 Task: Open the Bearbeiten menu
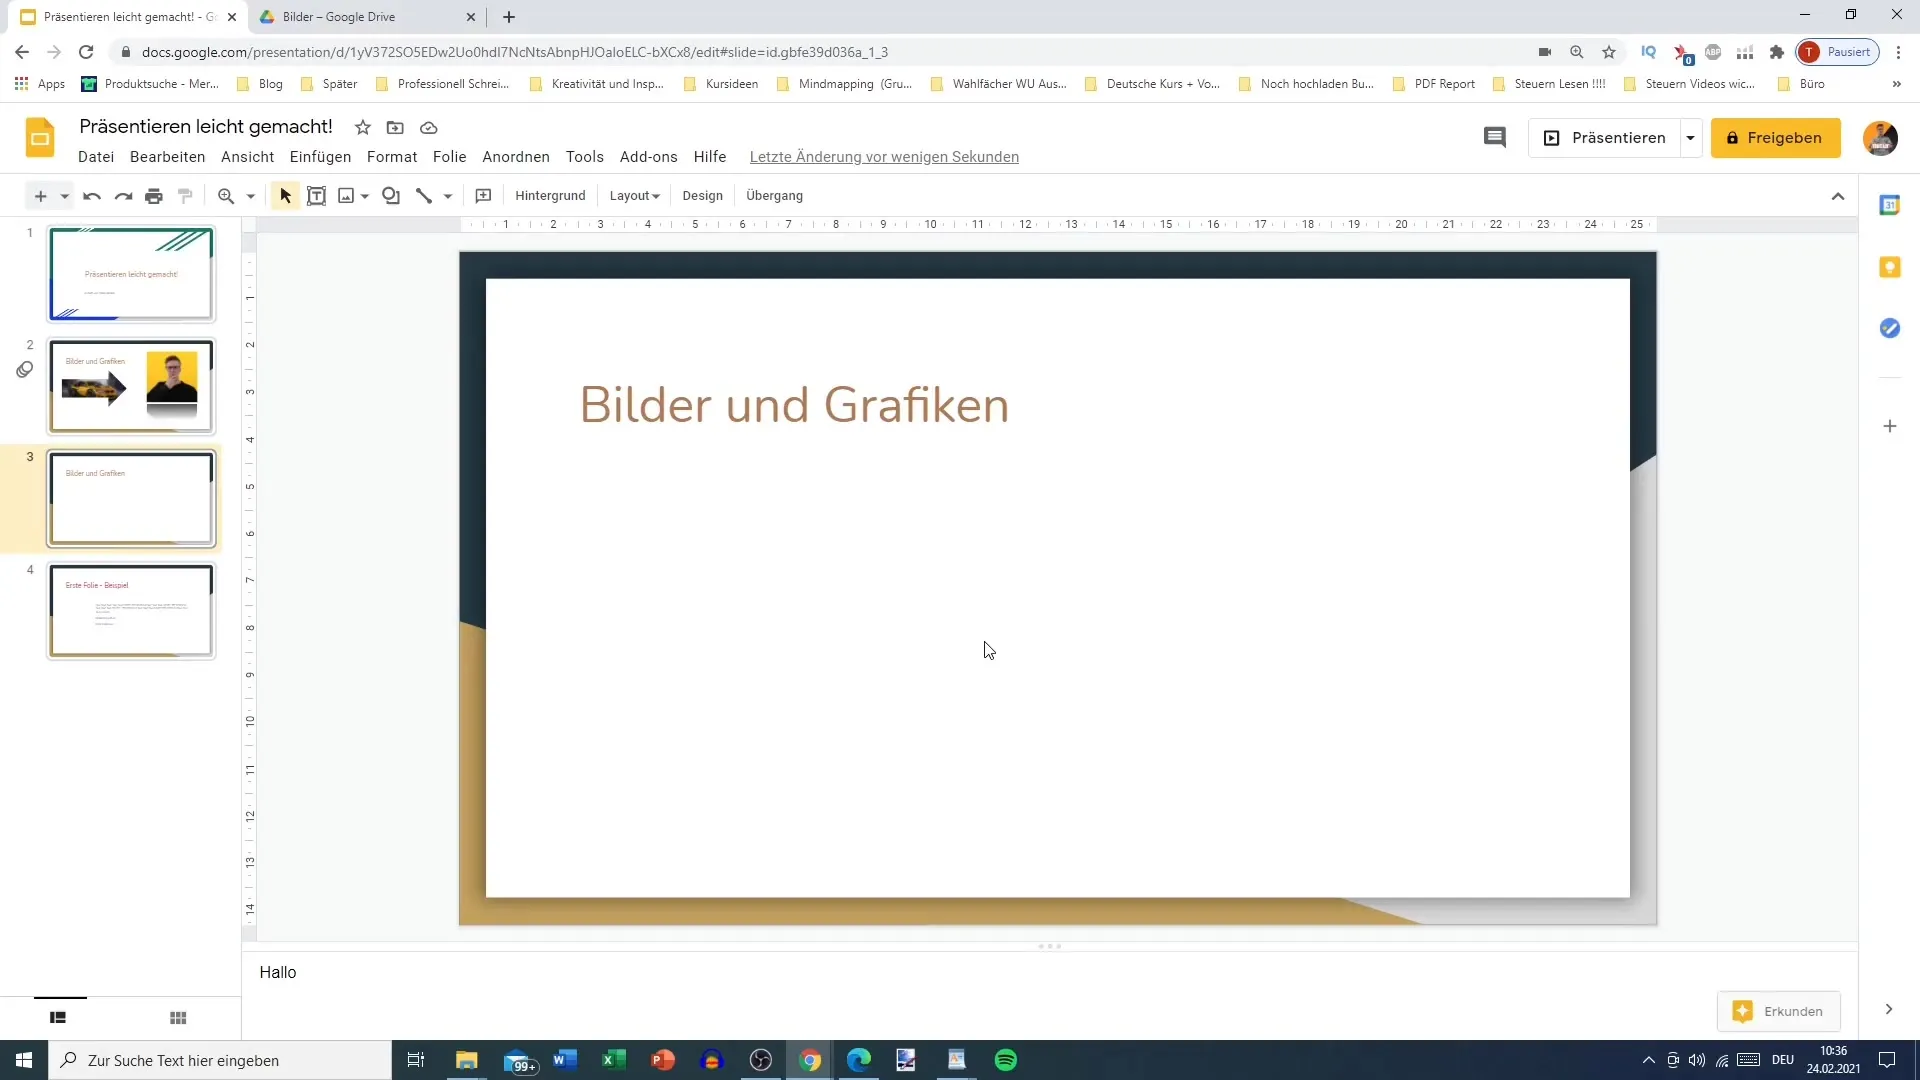tap(167, 157)
